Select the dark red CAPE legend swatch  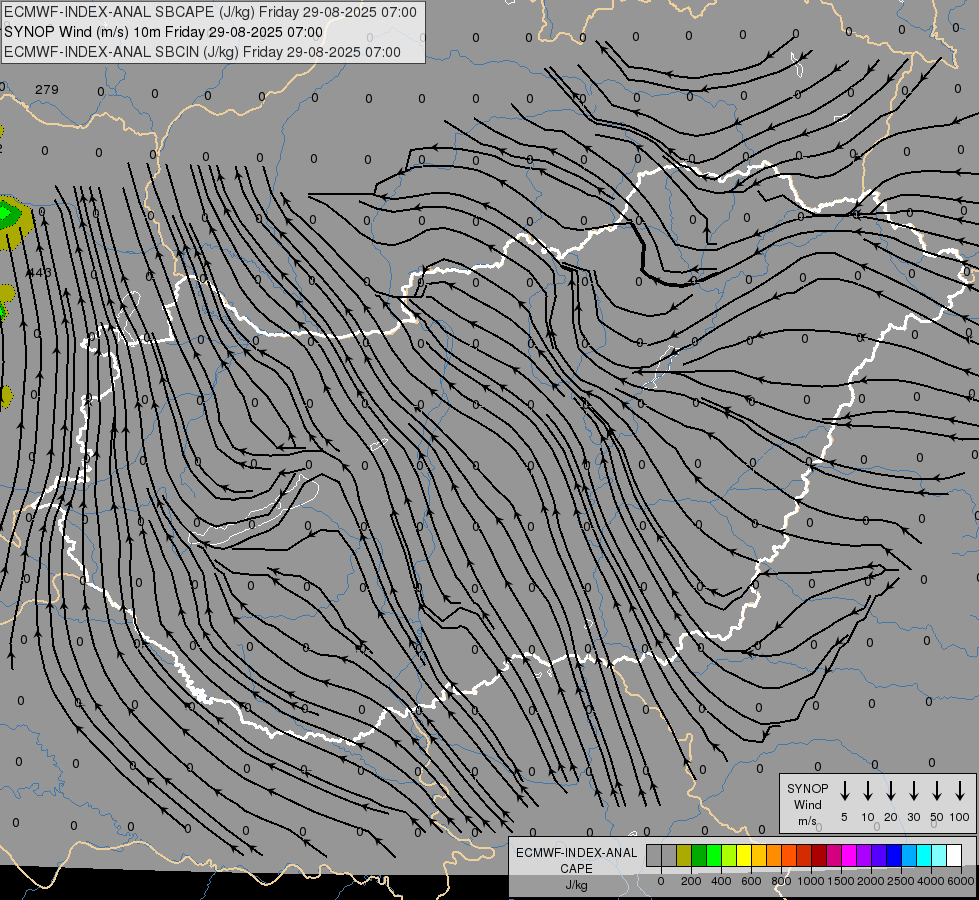[820, 855]
